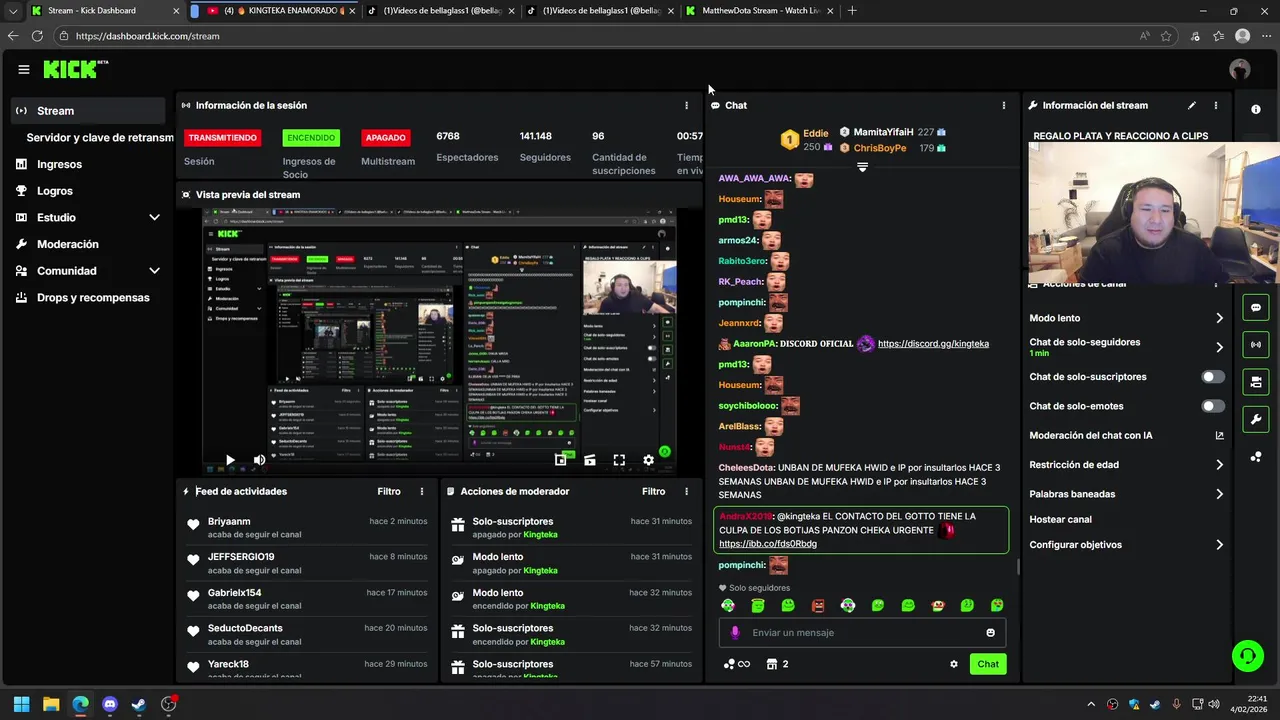Open the Windows Start menu
The image size is (1280, 720).
(21, 704)
